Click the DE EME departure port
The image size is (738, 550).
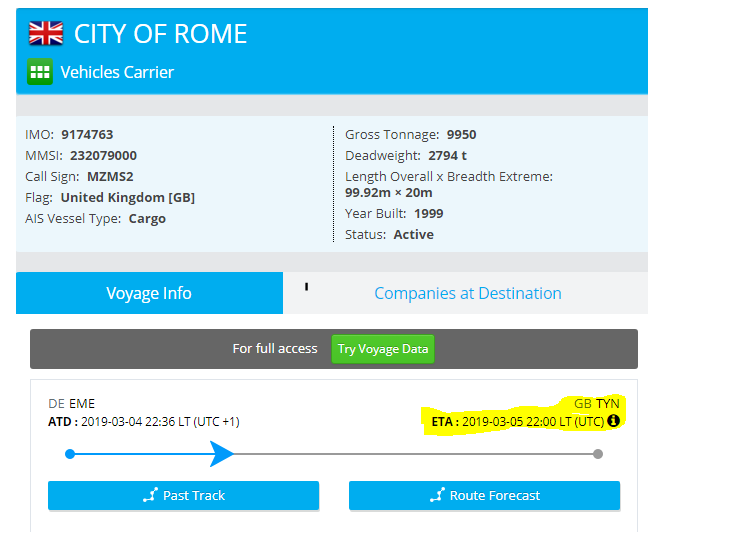[72, 404]
